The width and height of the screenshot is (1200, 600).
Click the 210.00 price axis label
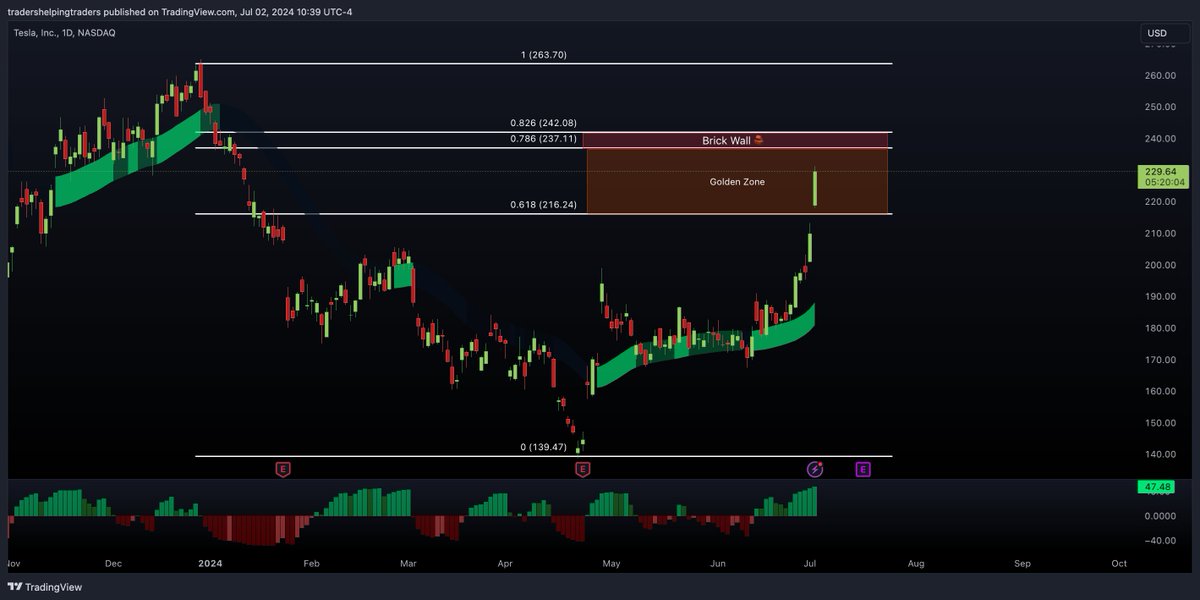[x=1161, y=234]
